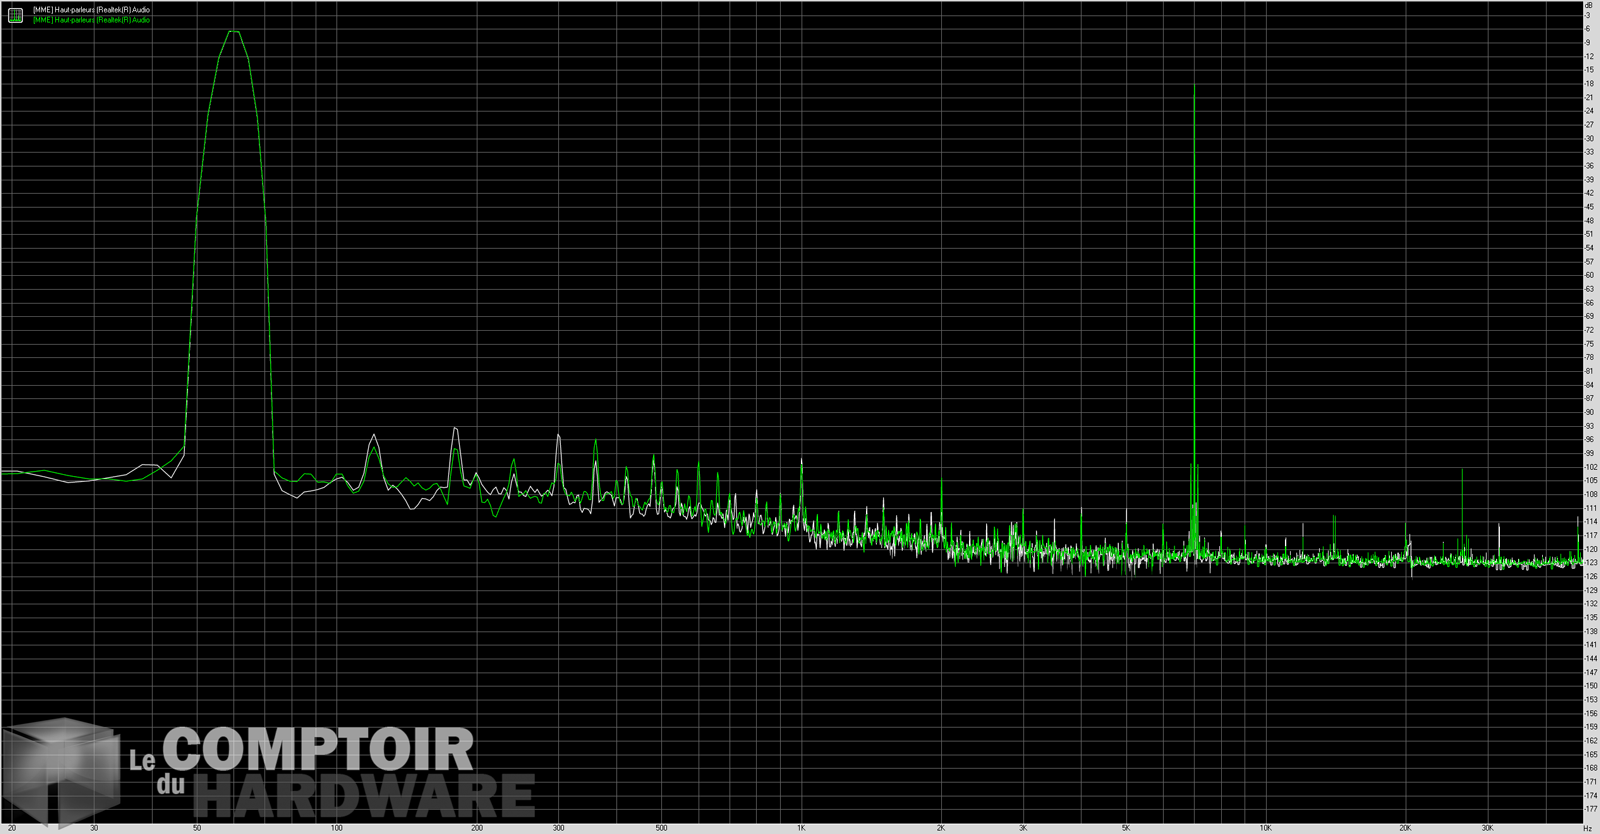Click the 100 Hz mark on the frequency axis
Viewport: 1600px width, 834px height.
click(337, 828)
